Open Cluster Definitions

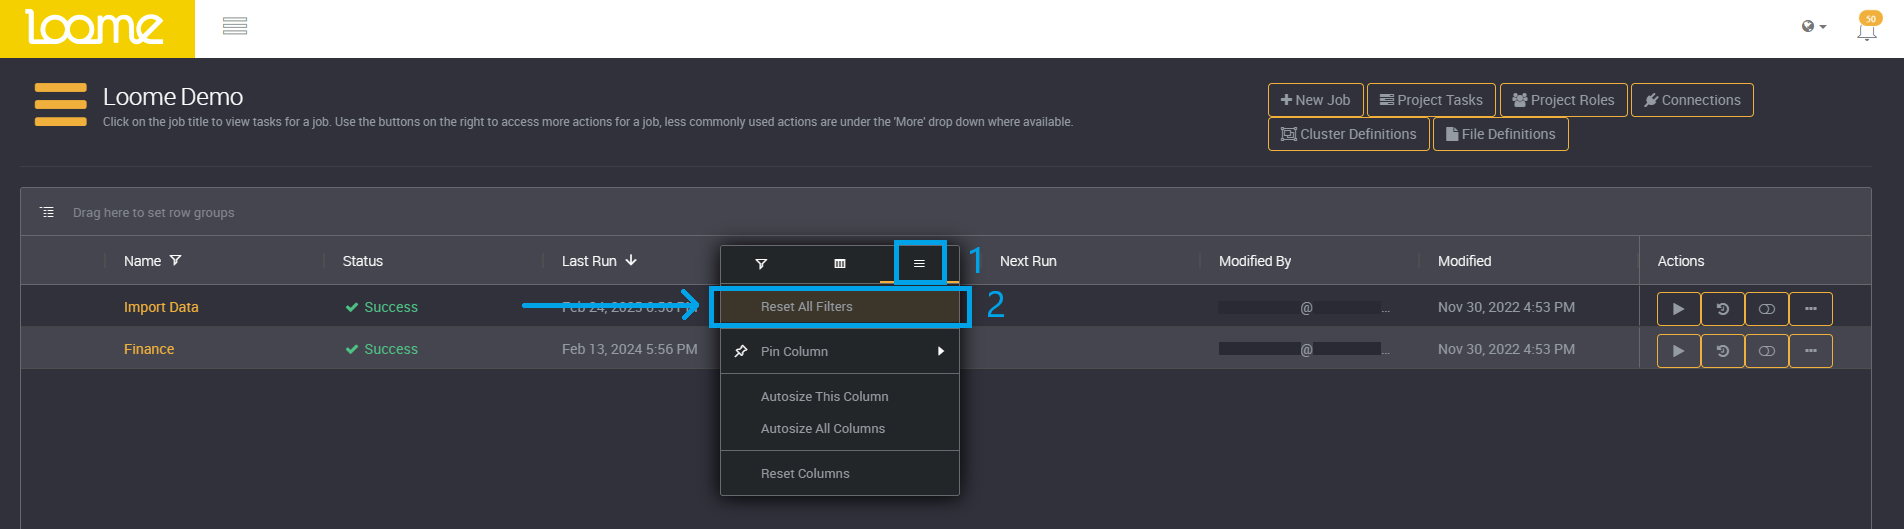pos(1348,134)
